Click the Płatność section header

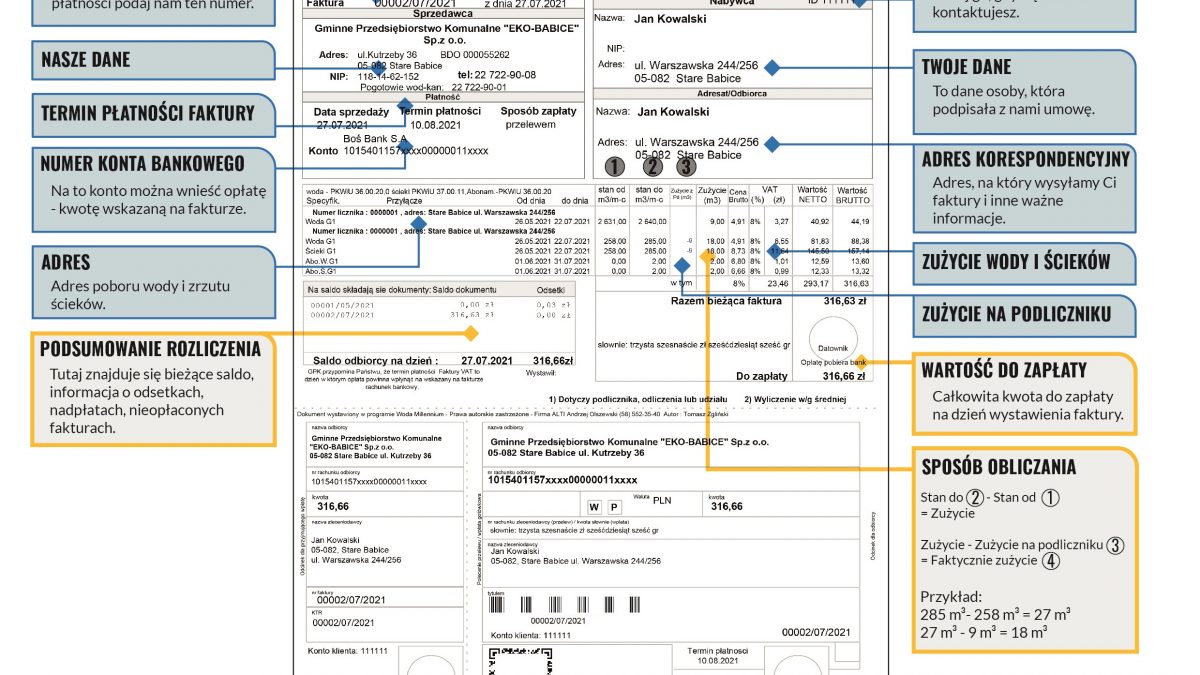441,98
